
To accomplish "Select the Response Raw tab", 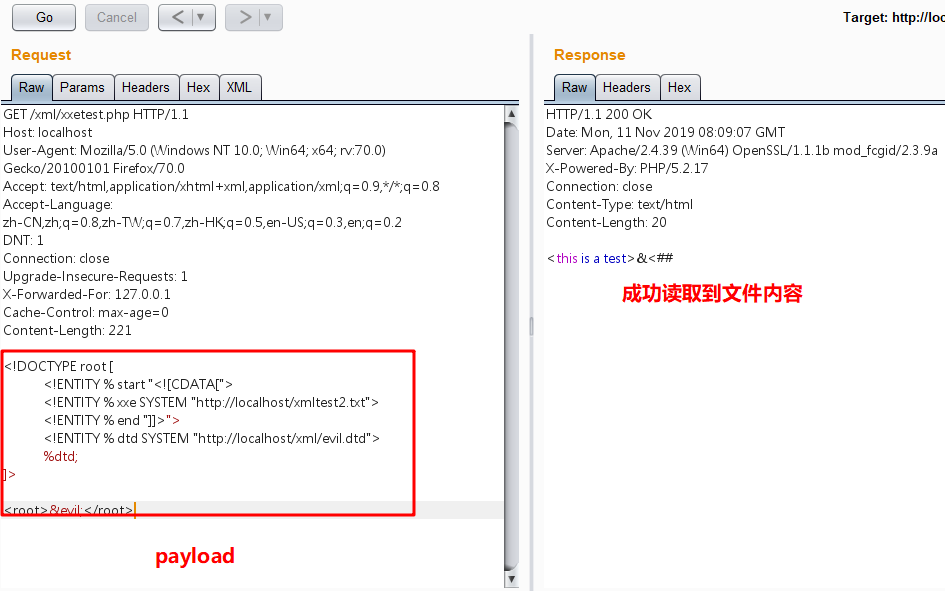I will (x=574, y=87).
